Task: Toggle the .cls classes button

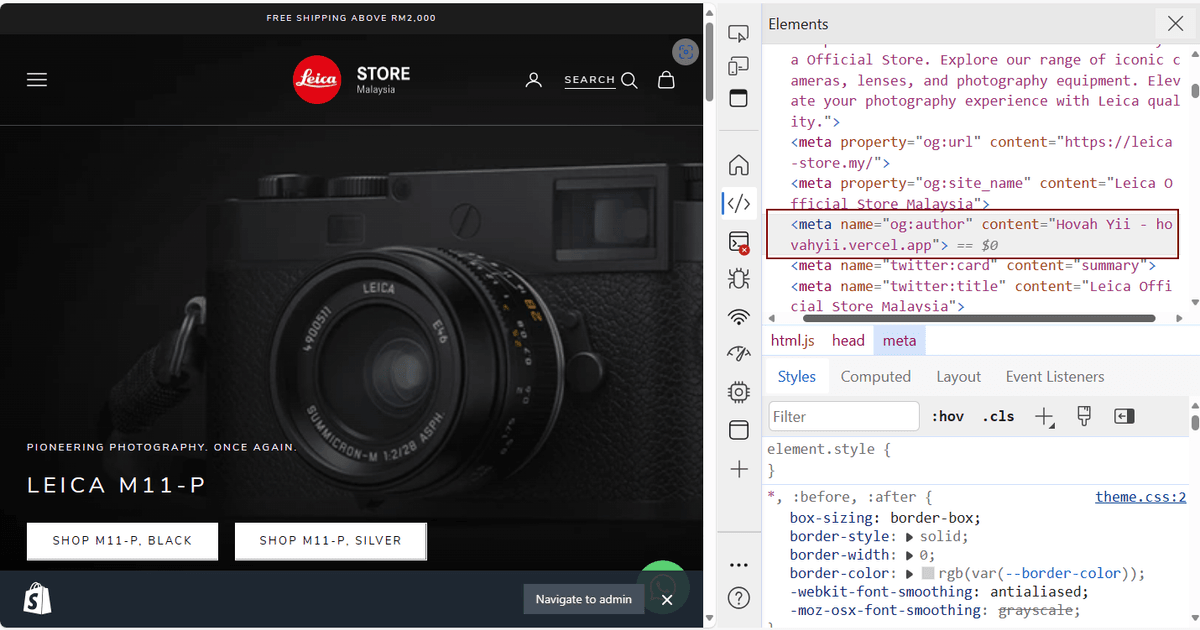Action: coord(998,416)
